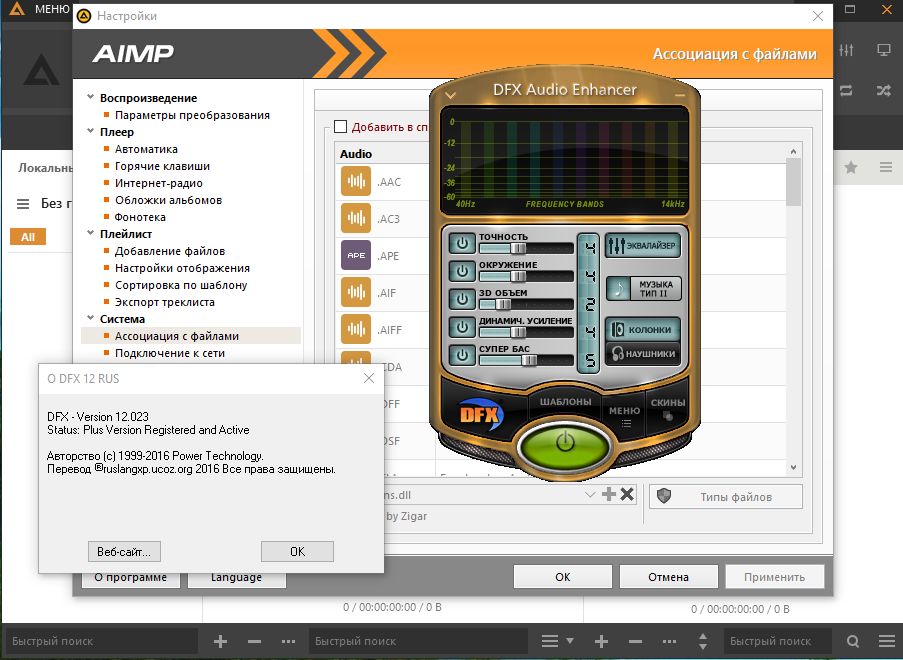903x660 pixels.
Task: Toggle the 3D Объем power button
Action: click(462, 299)
